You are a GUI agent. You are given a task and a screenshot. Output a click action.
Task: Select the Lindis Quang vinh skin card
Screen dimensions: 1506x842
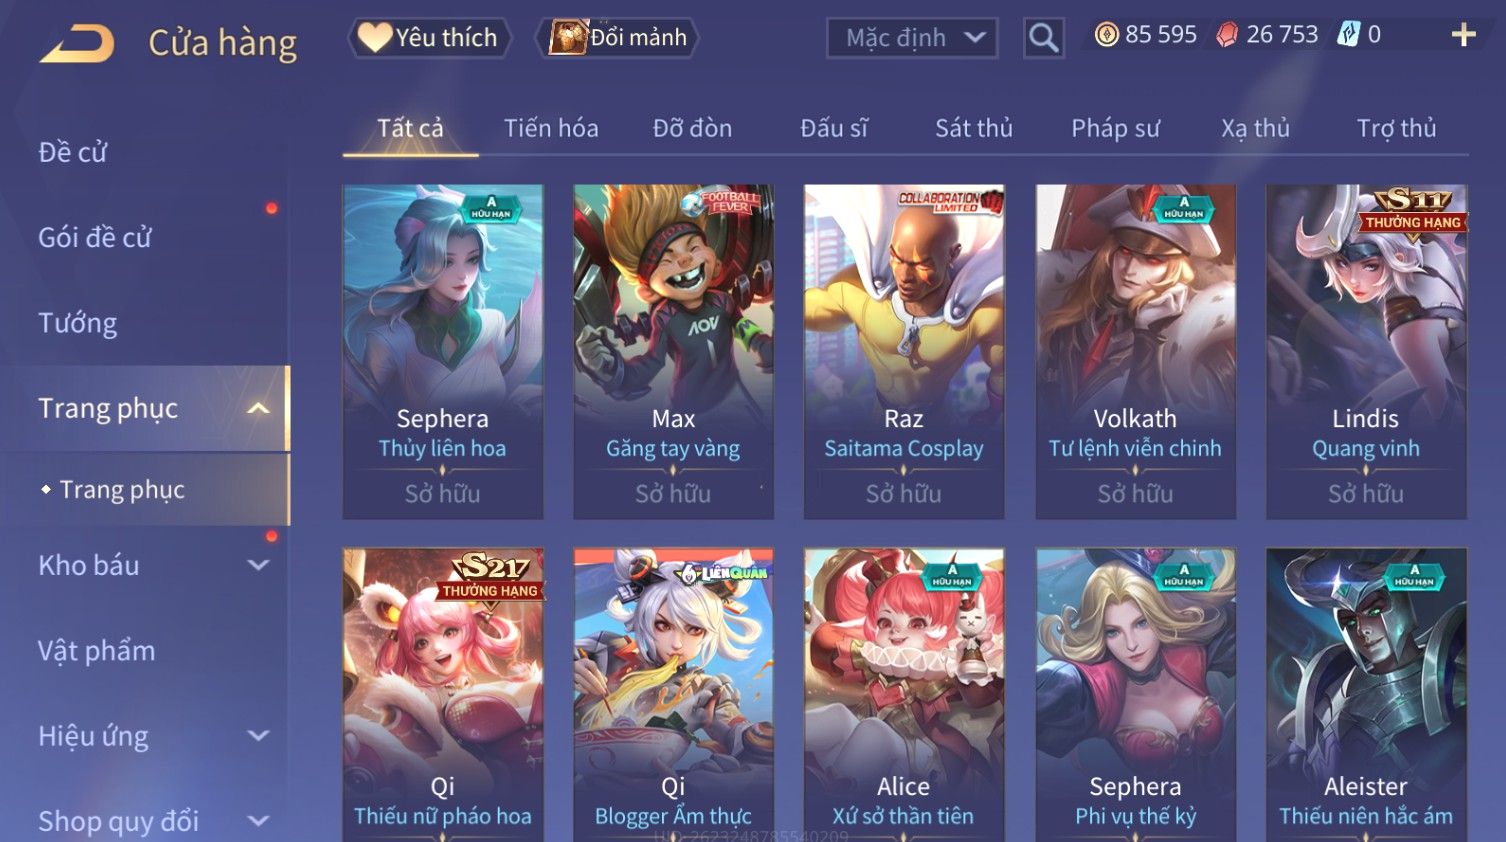coord(1366,351)
